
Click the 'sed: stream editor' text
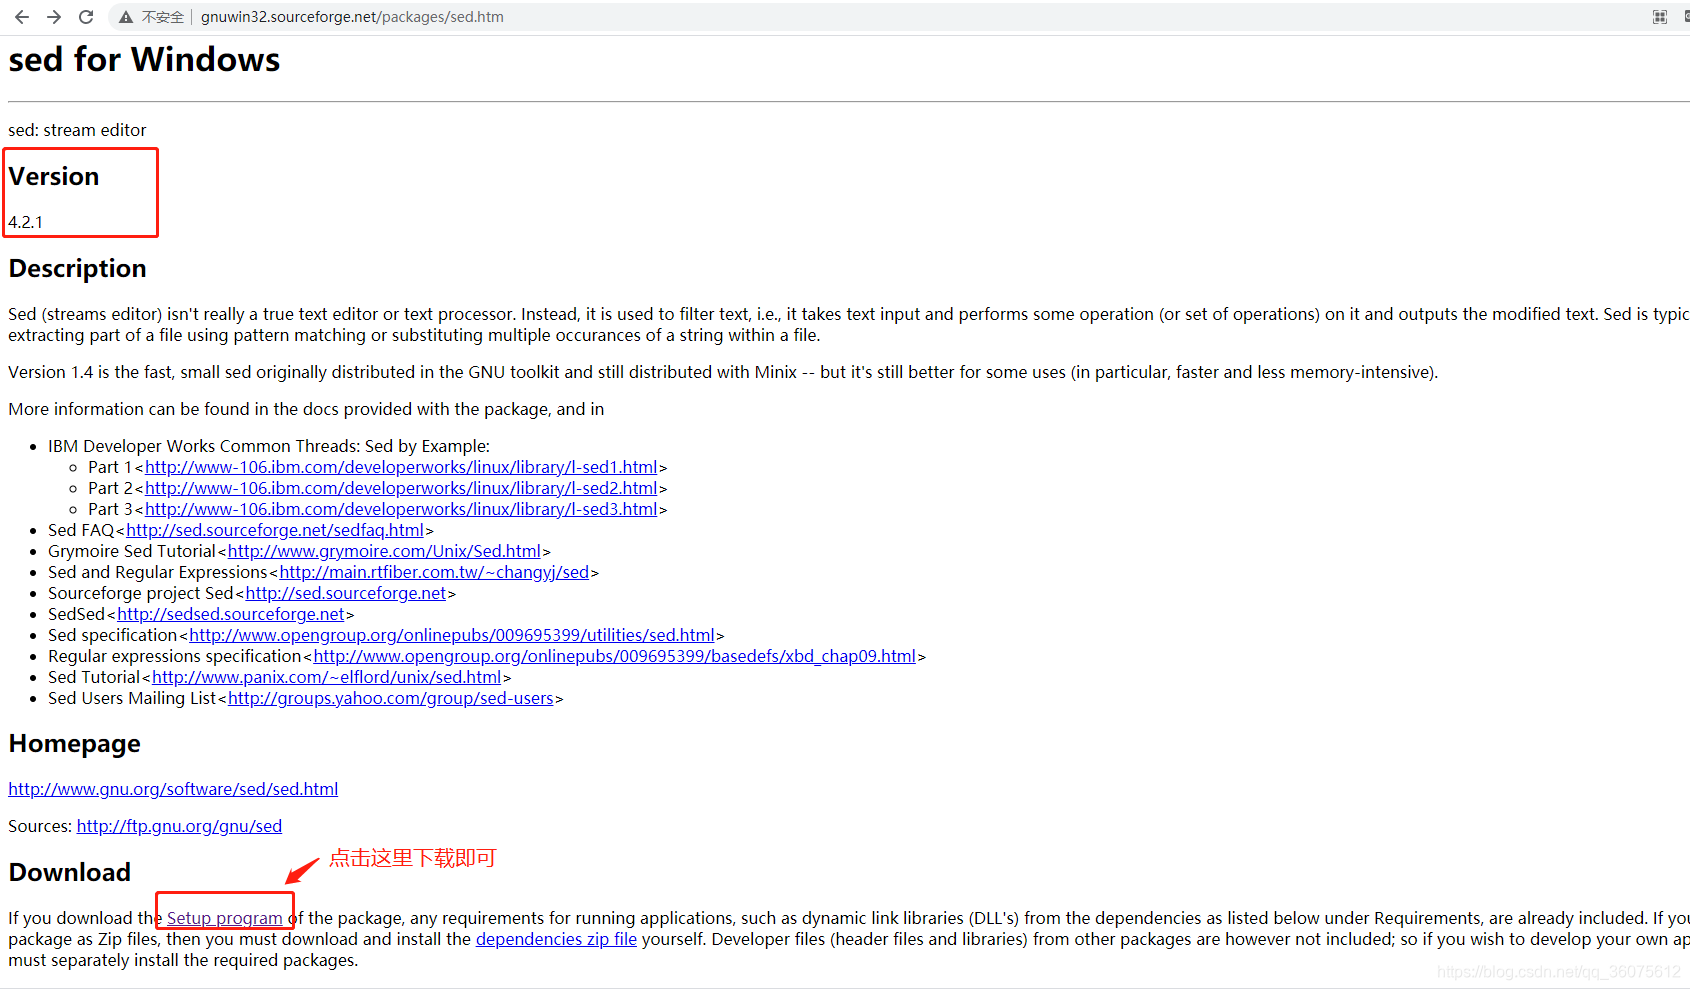click(77, 130)
